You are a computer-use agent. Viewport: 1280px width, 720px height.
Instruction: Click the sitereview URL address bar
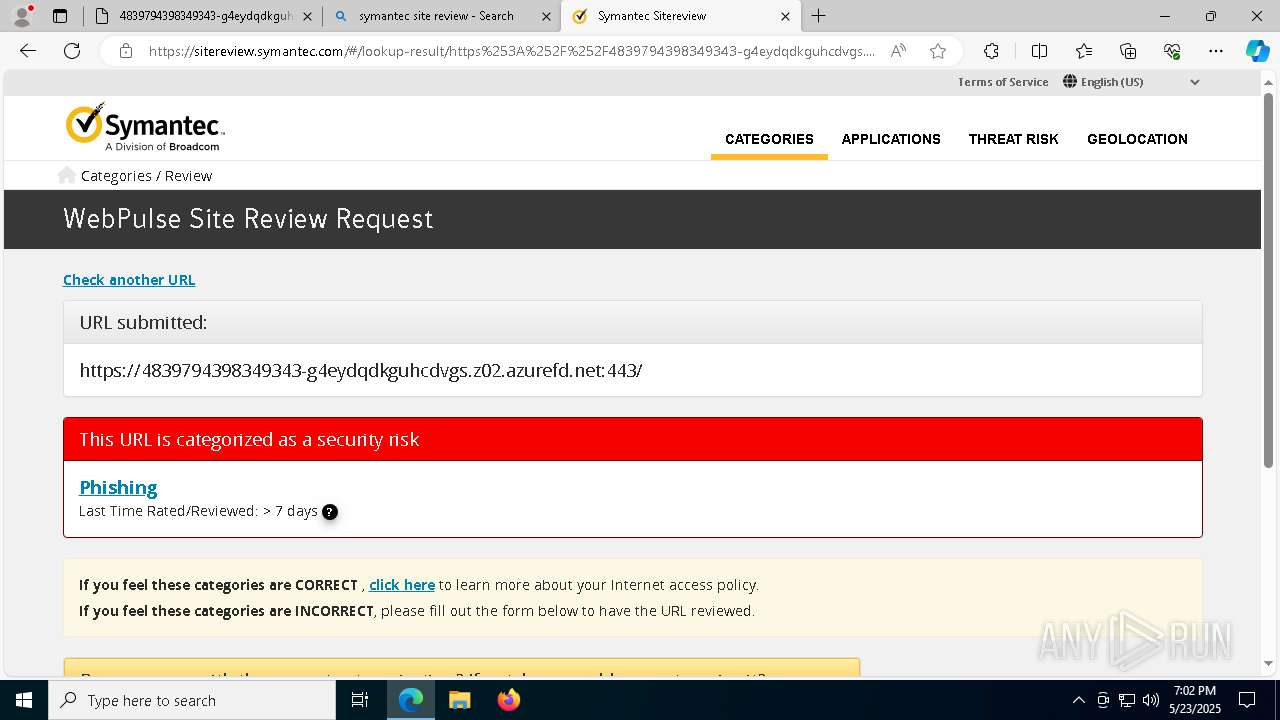(x=510, y=51)
